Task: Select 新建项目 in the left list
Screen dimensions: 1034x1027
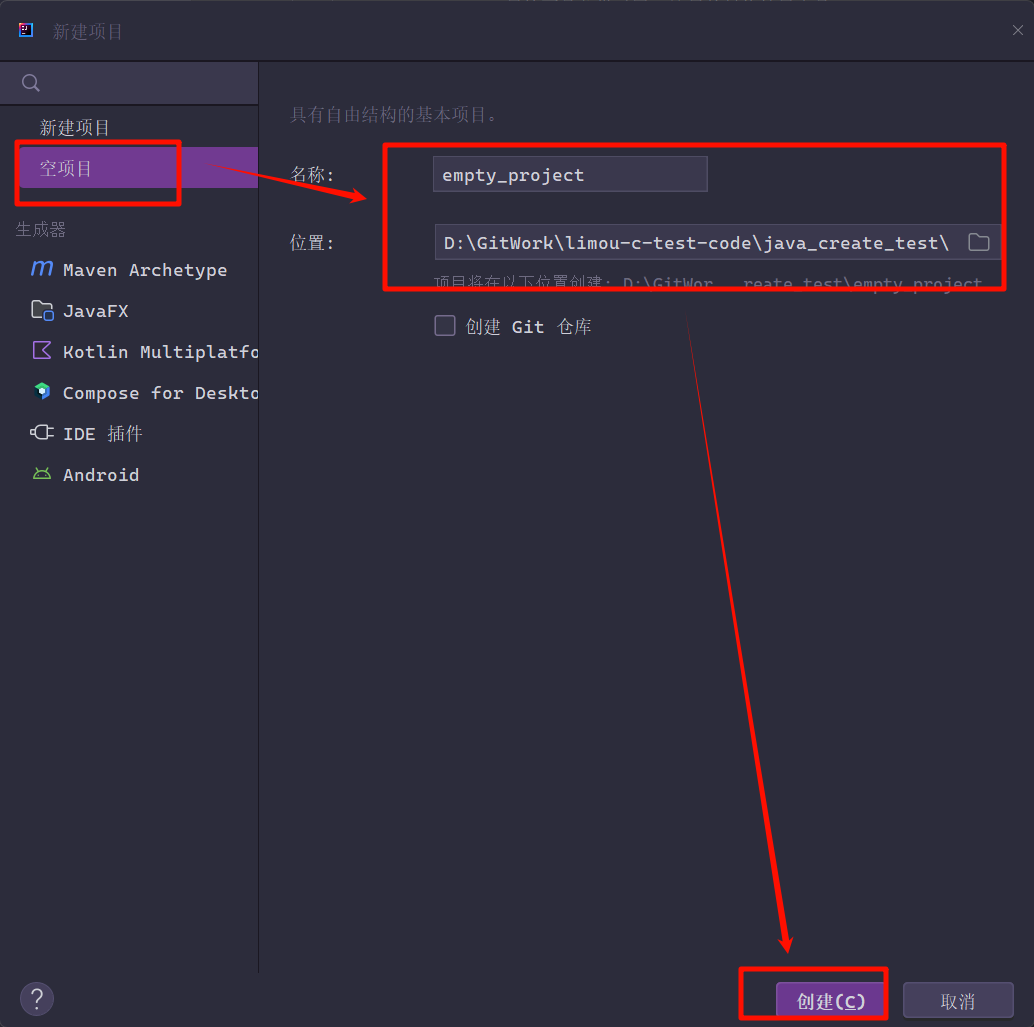Action: click(x=75, y=128)
